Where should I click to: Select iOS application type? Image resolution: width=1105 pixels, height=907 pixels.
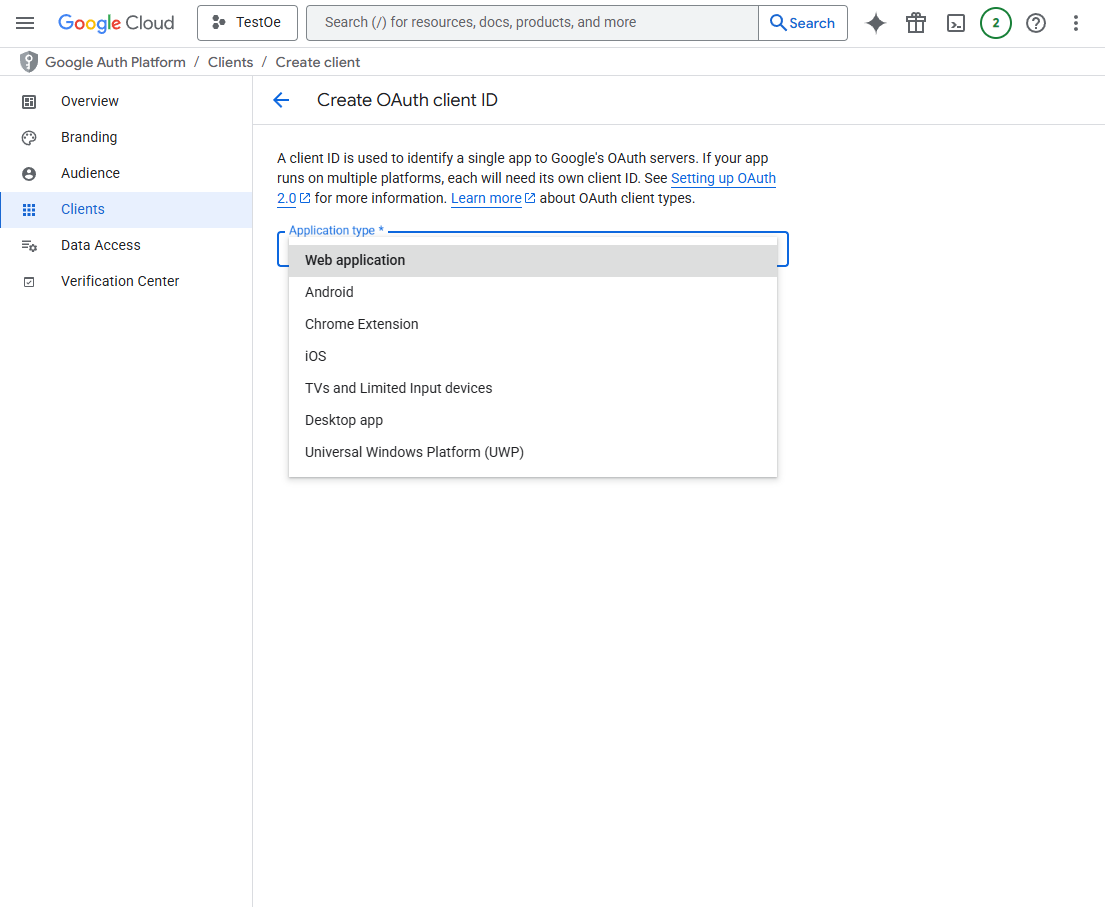click(533, 356)
